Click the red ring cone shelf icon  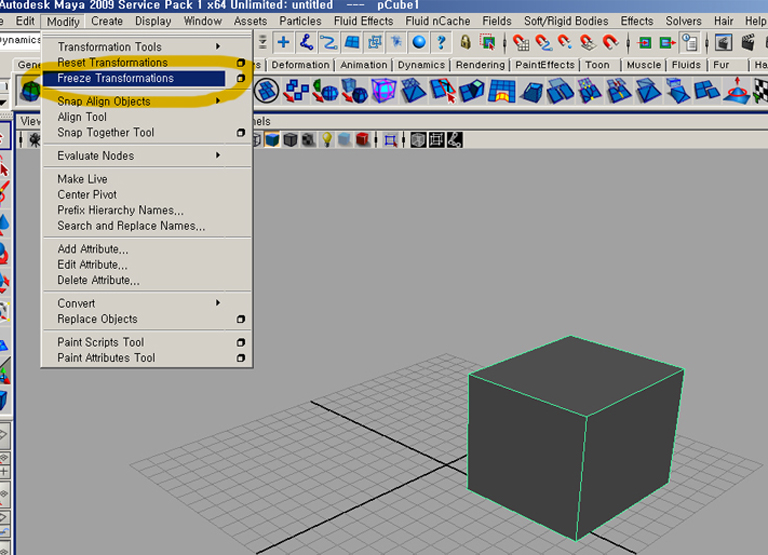click(x=737, y=91)
